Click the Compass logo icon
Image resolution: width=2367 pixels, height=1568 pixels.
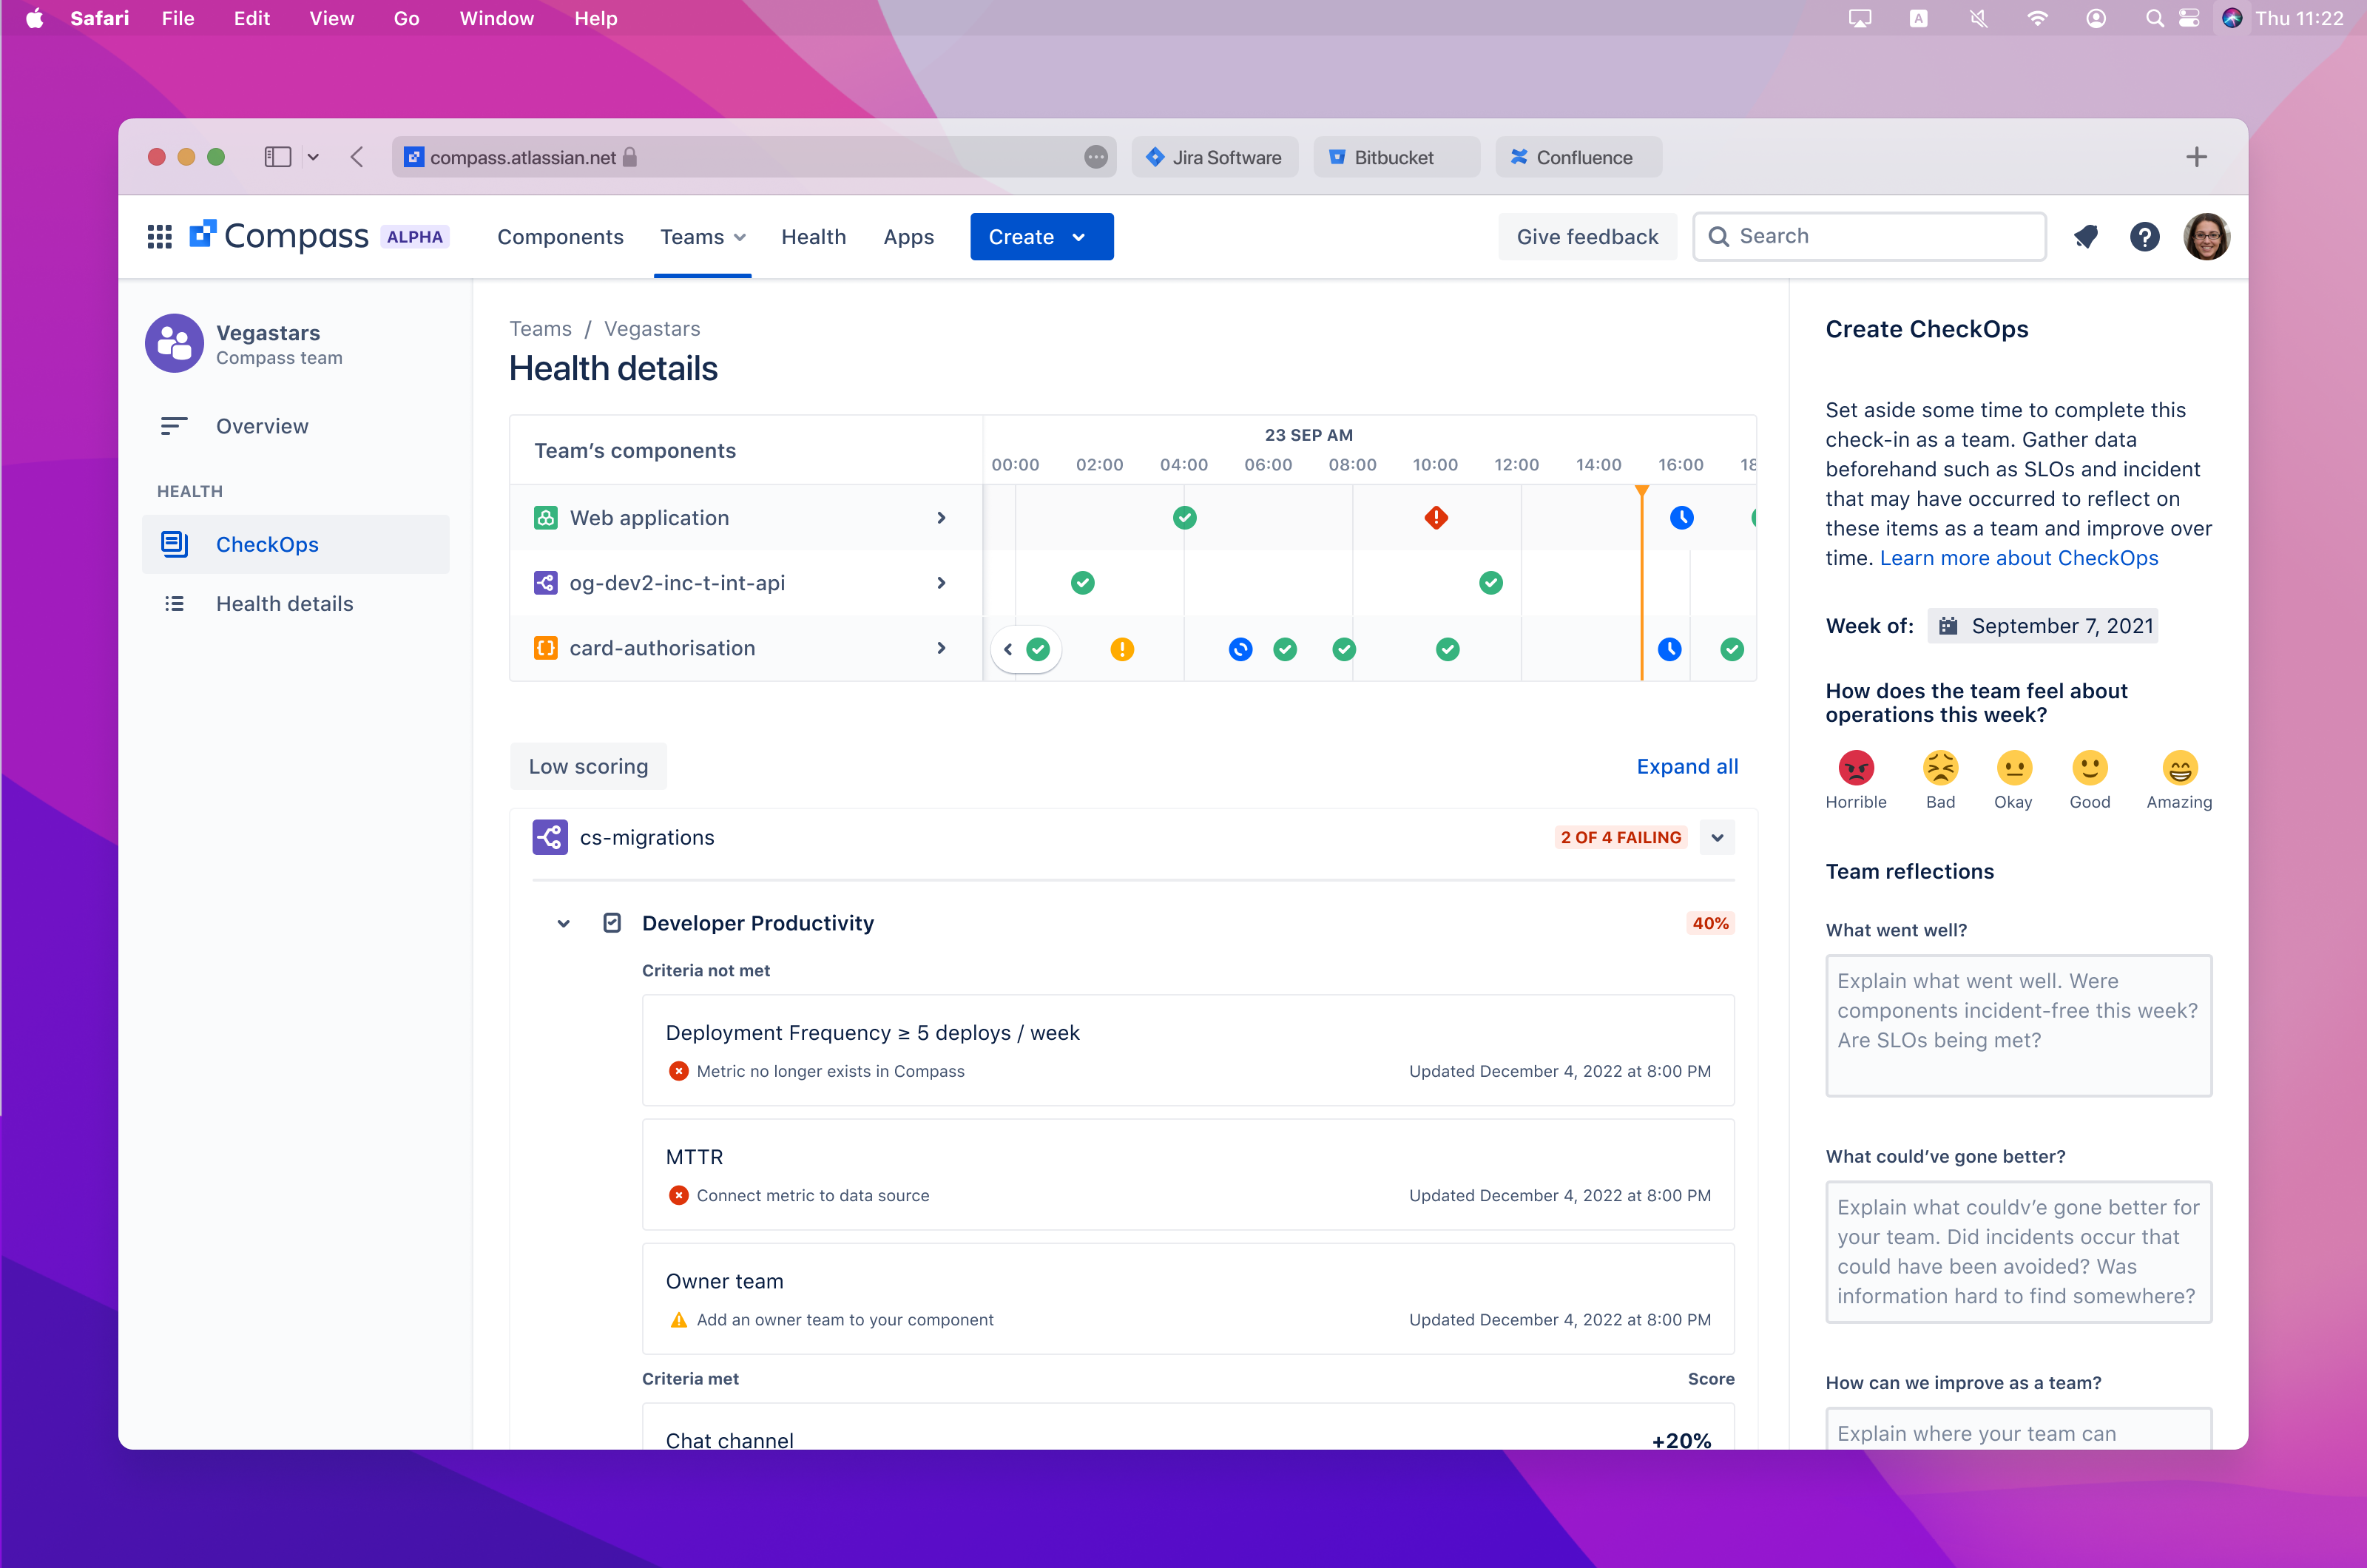tap(204, 235)
